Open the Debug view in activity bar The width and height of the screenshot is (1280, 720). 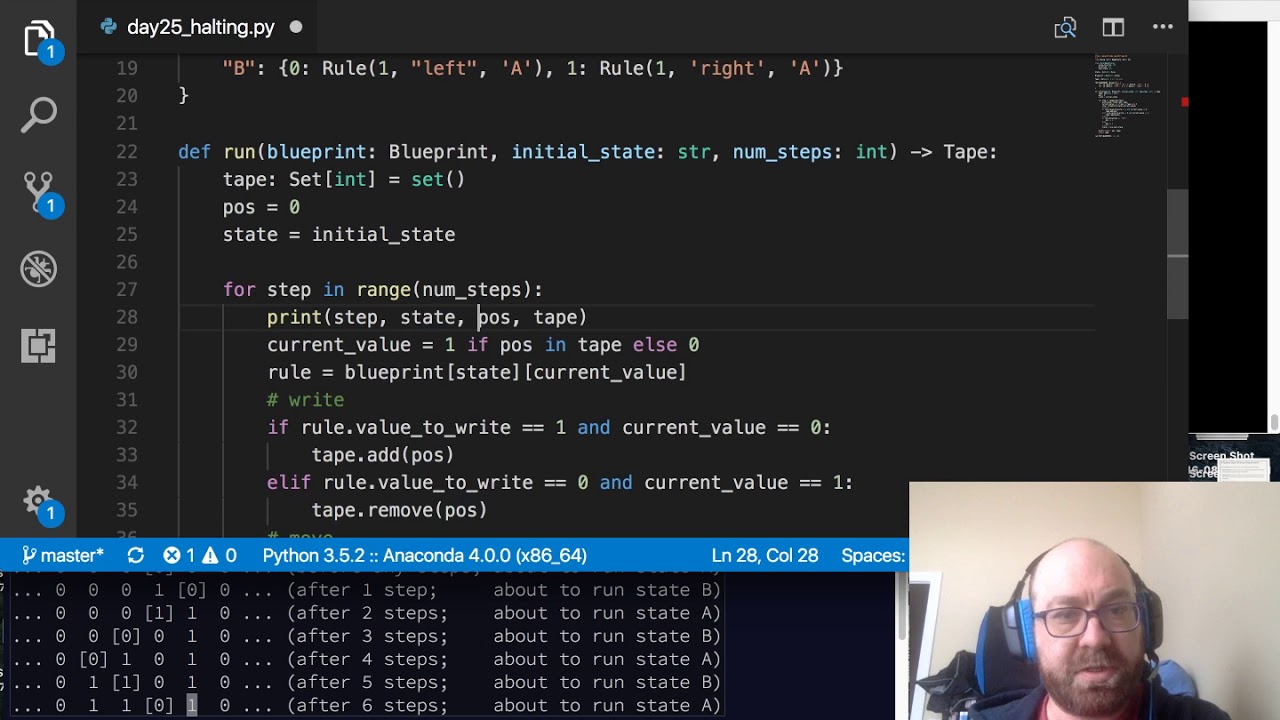tap(38, 269)
